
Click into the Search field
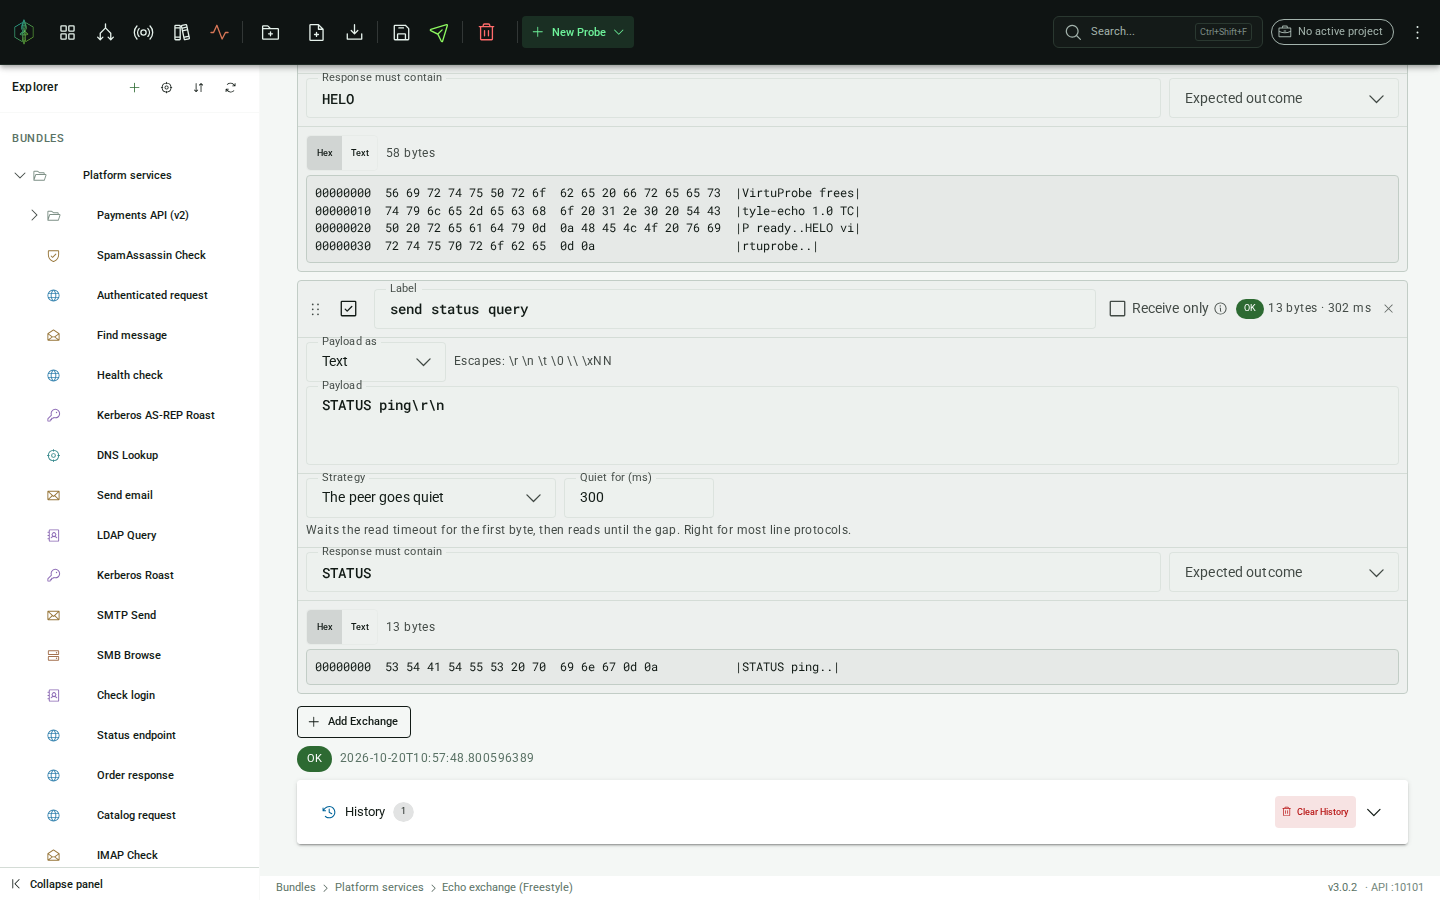pos(1158,32)
